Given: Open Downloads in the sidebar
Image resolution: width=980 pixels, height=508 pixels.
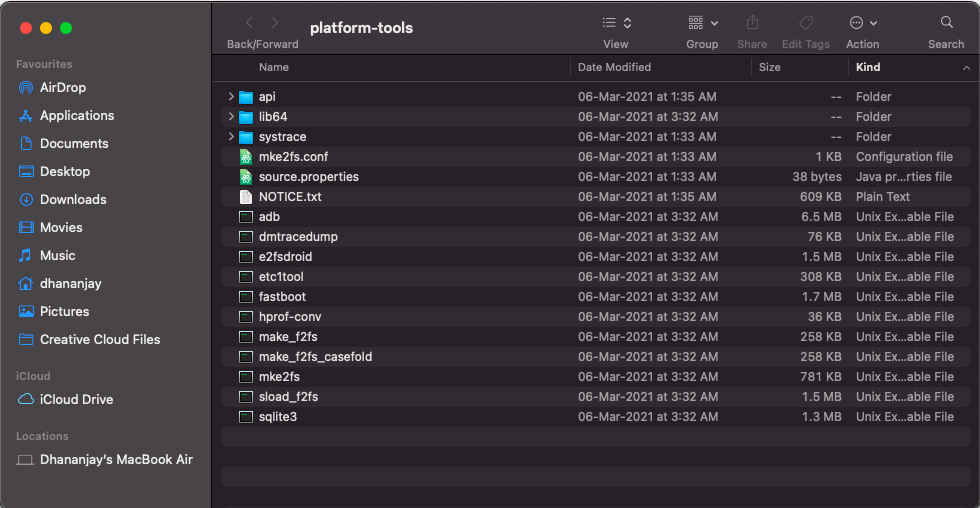Looking at the screenshot, I should (x=62, y=199).
